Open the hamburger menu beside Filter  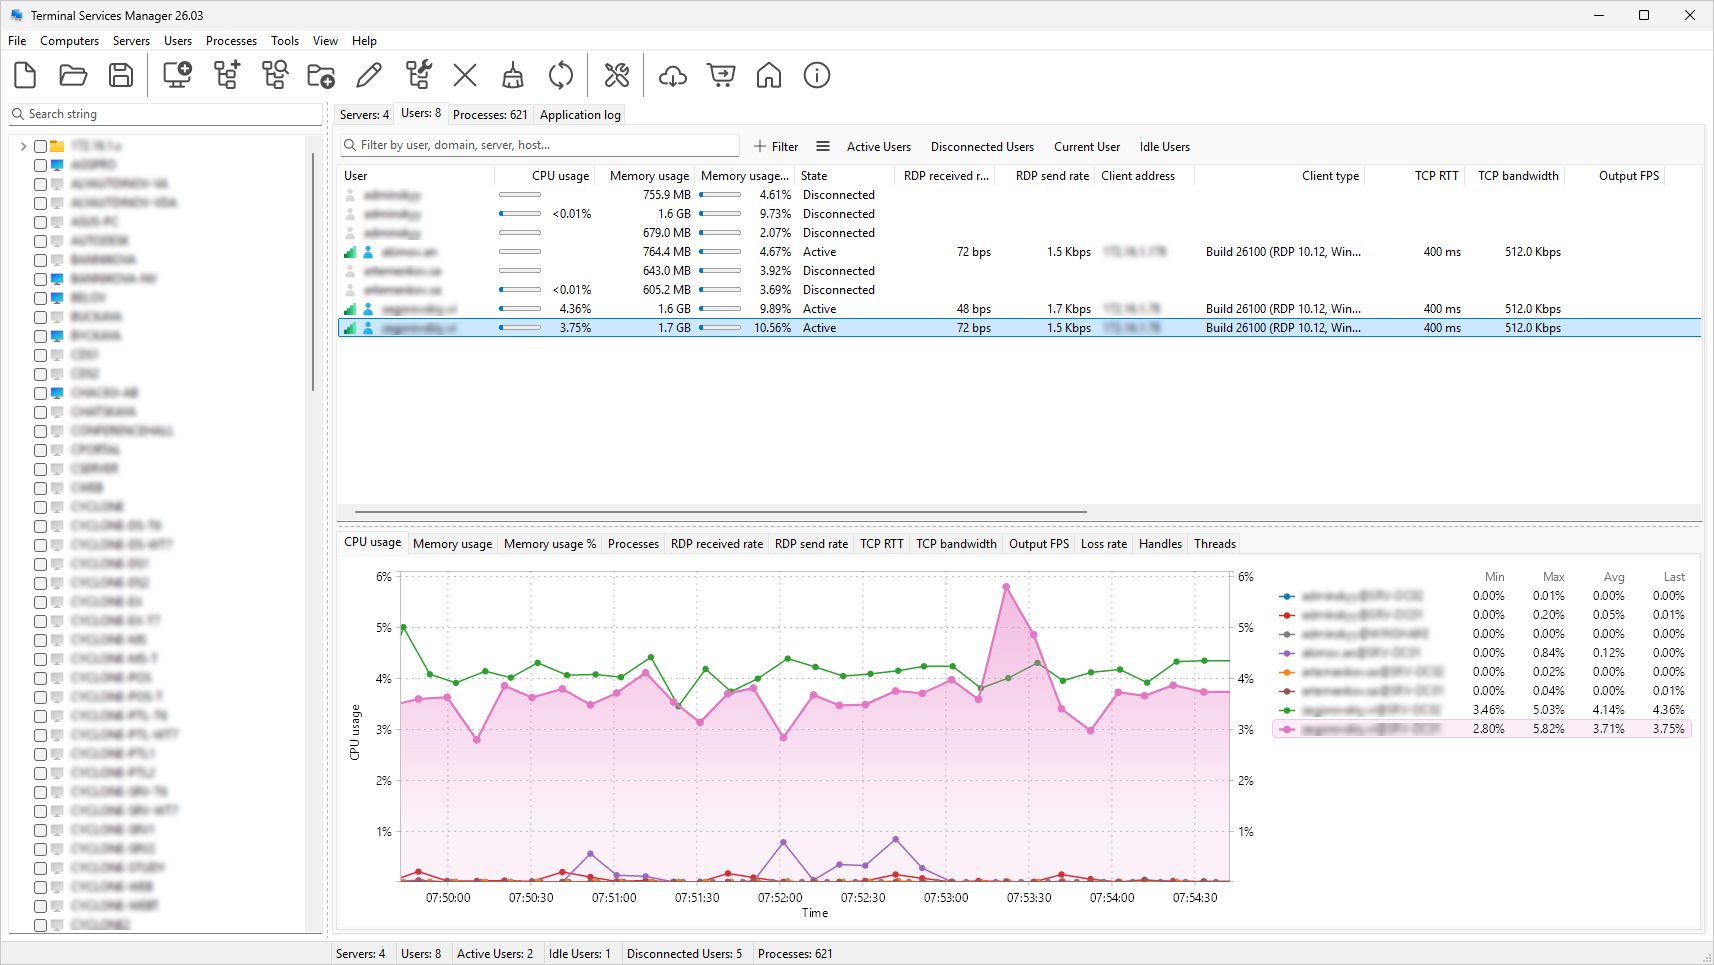pos(823,146)
